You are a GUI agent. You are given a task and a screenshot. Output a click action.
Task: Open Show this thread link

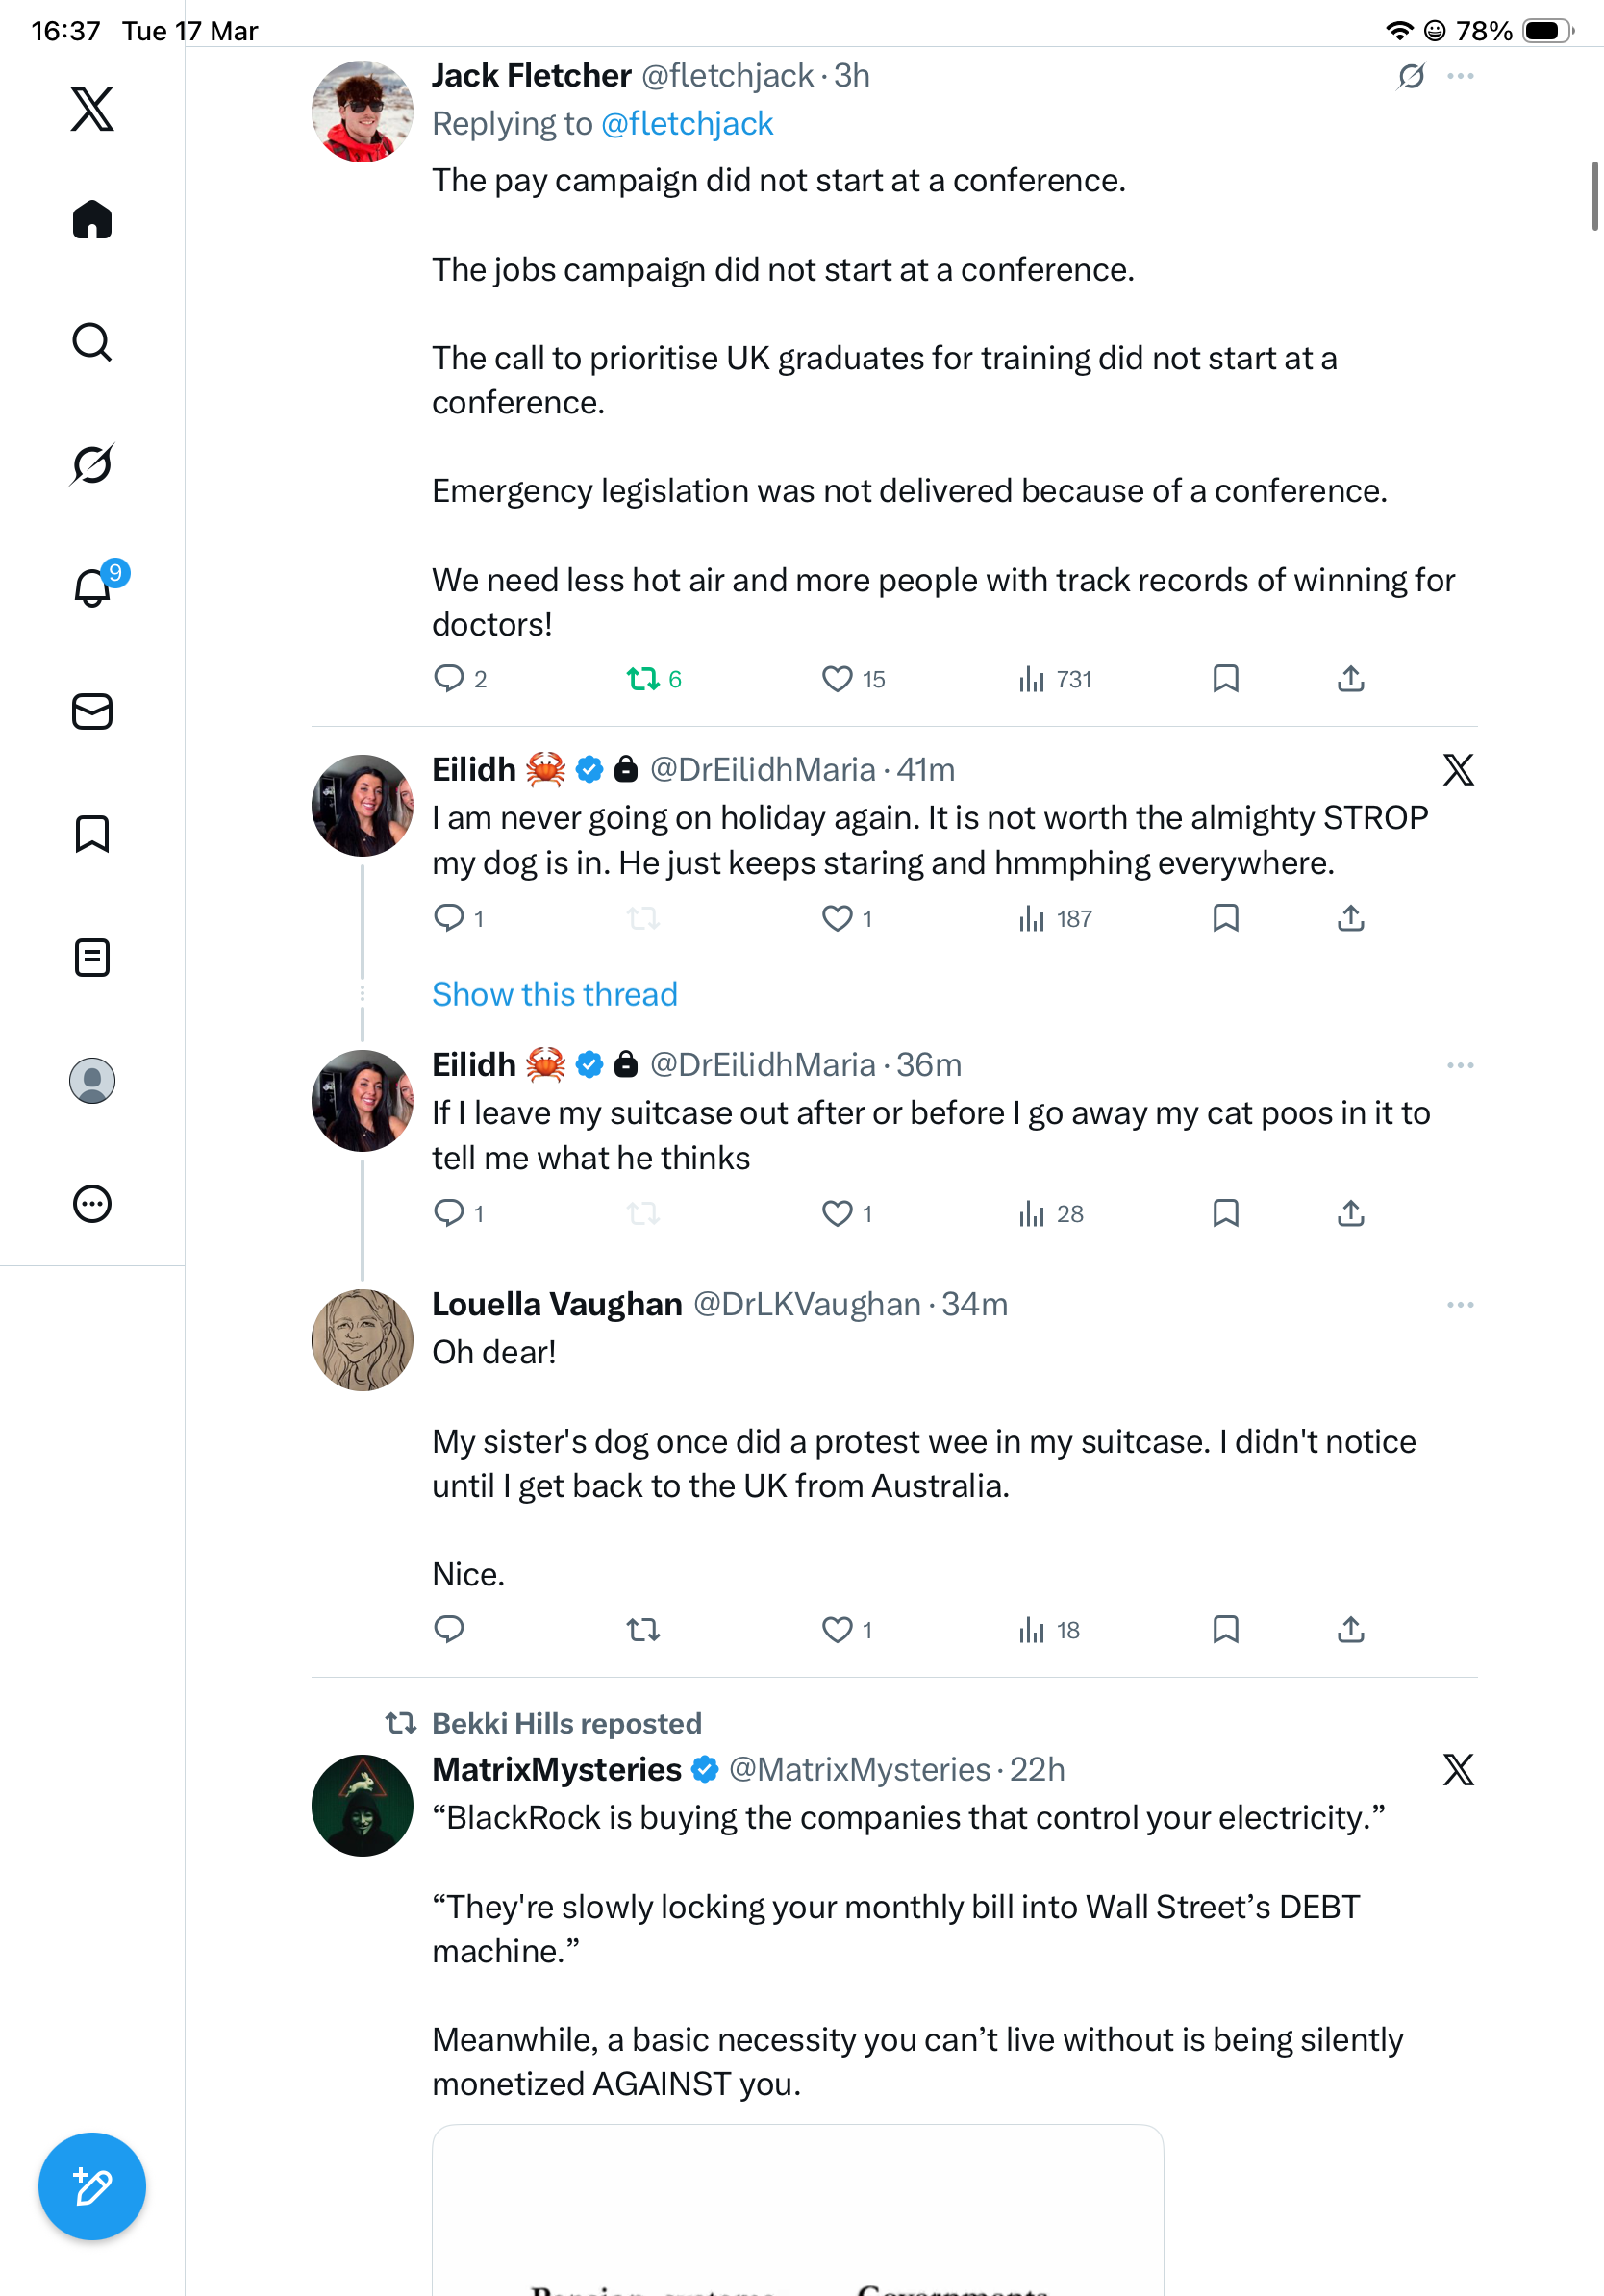(554, 994)
